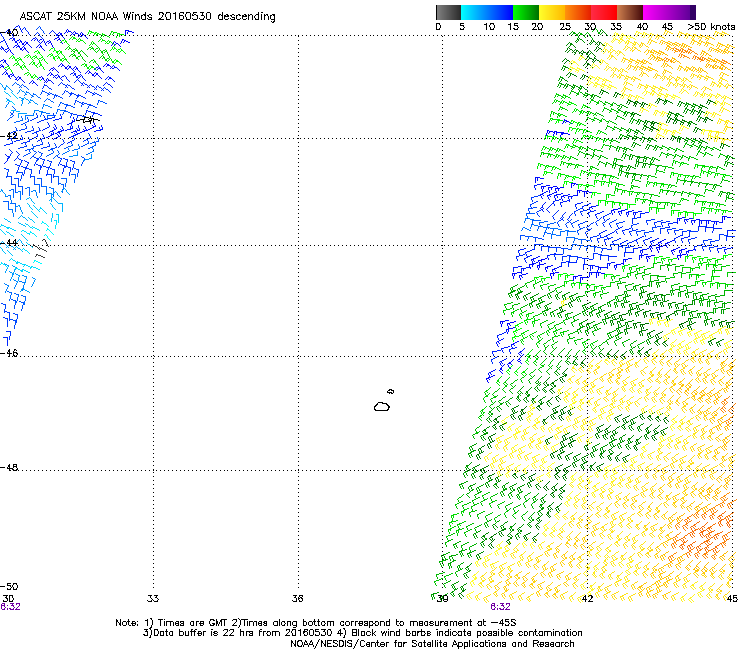Image resolution: width=740 pixels, height=650 pixels.
Task: Click the '10' label under the color bar
Action: pyautogui.click(x=489, y=27)
